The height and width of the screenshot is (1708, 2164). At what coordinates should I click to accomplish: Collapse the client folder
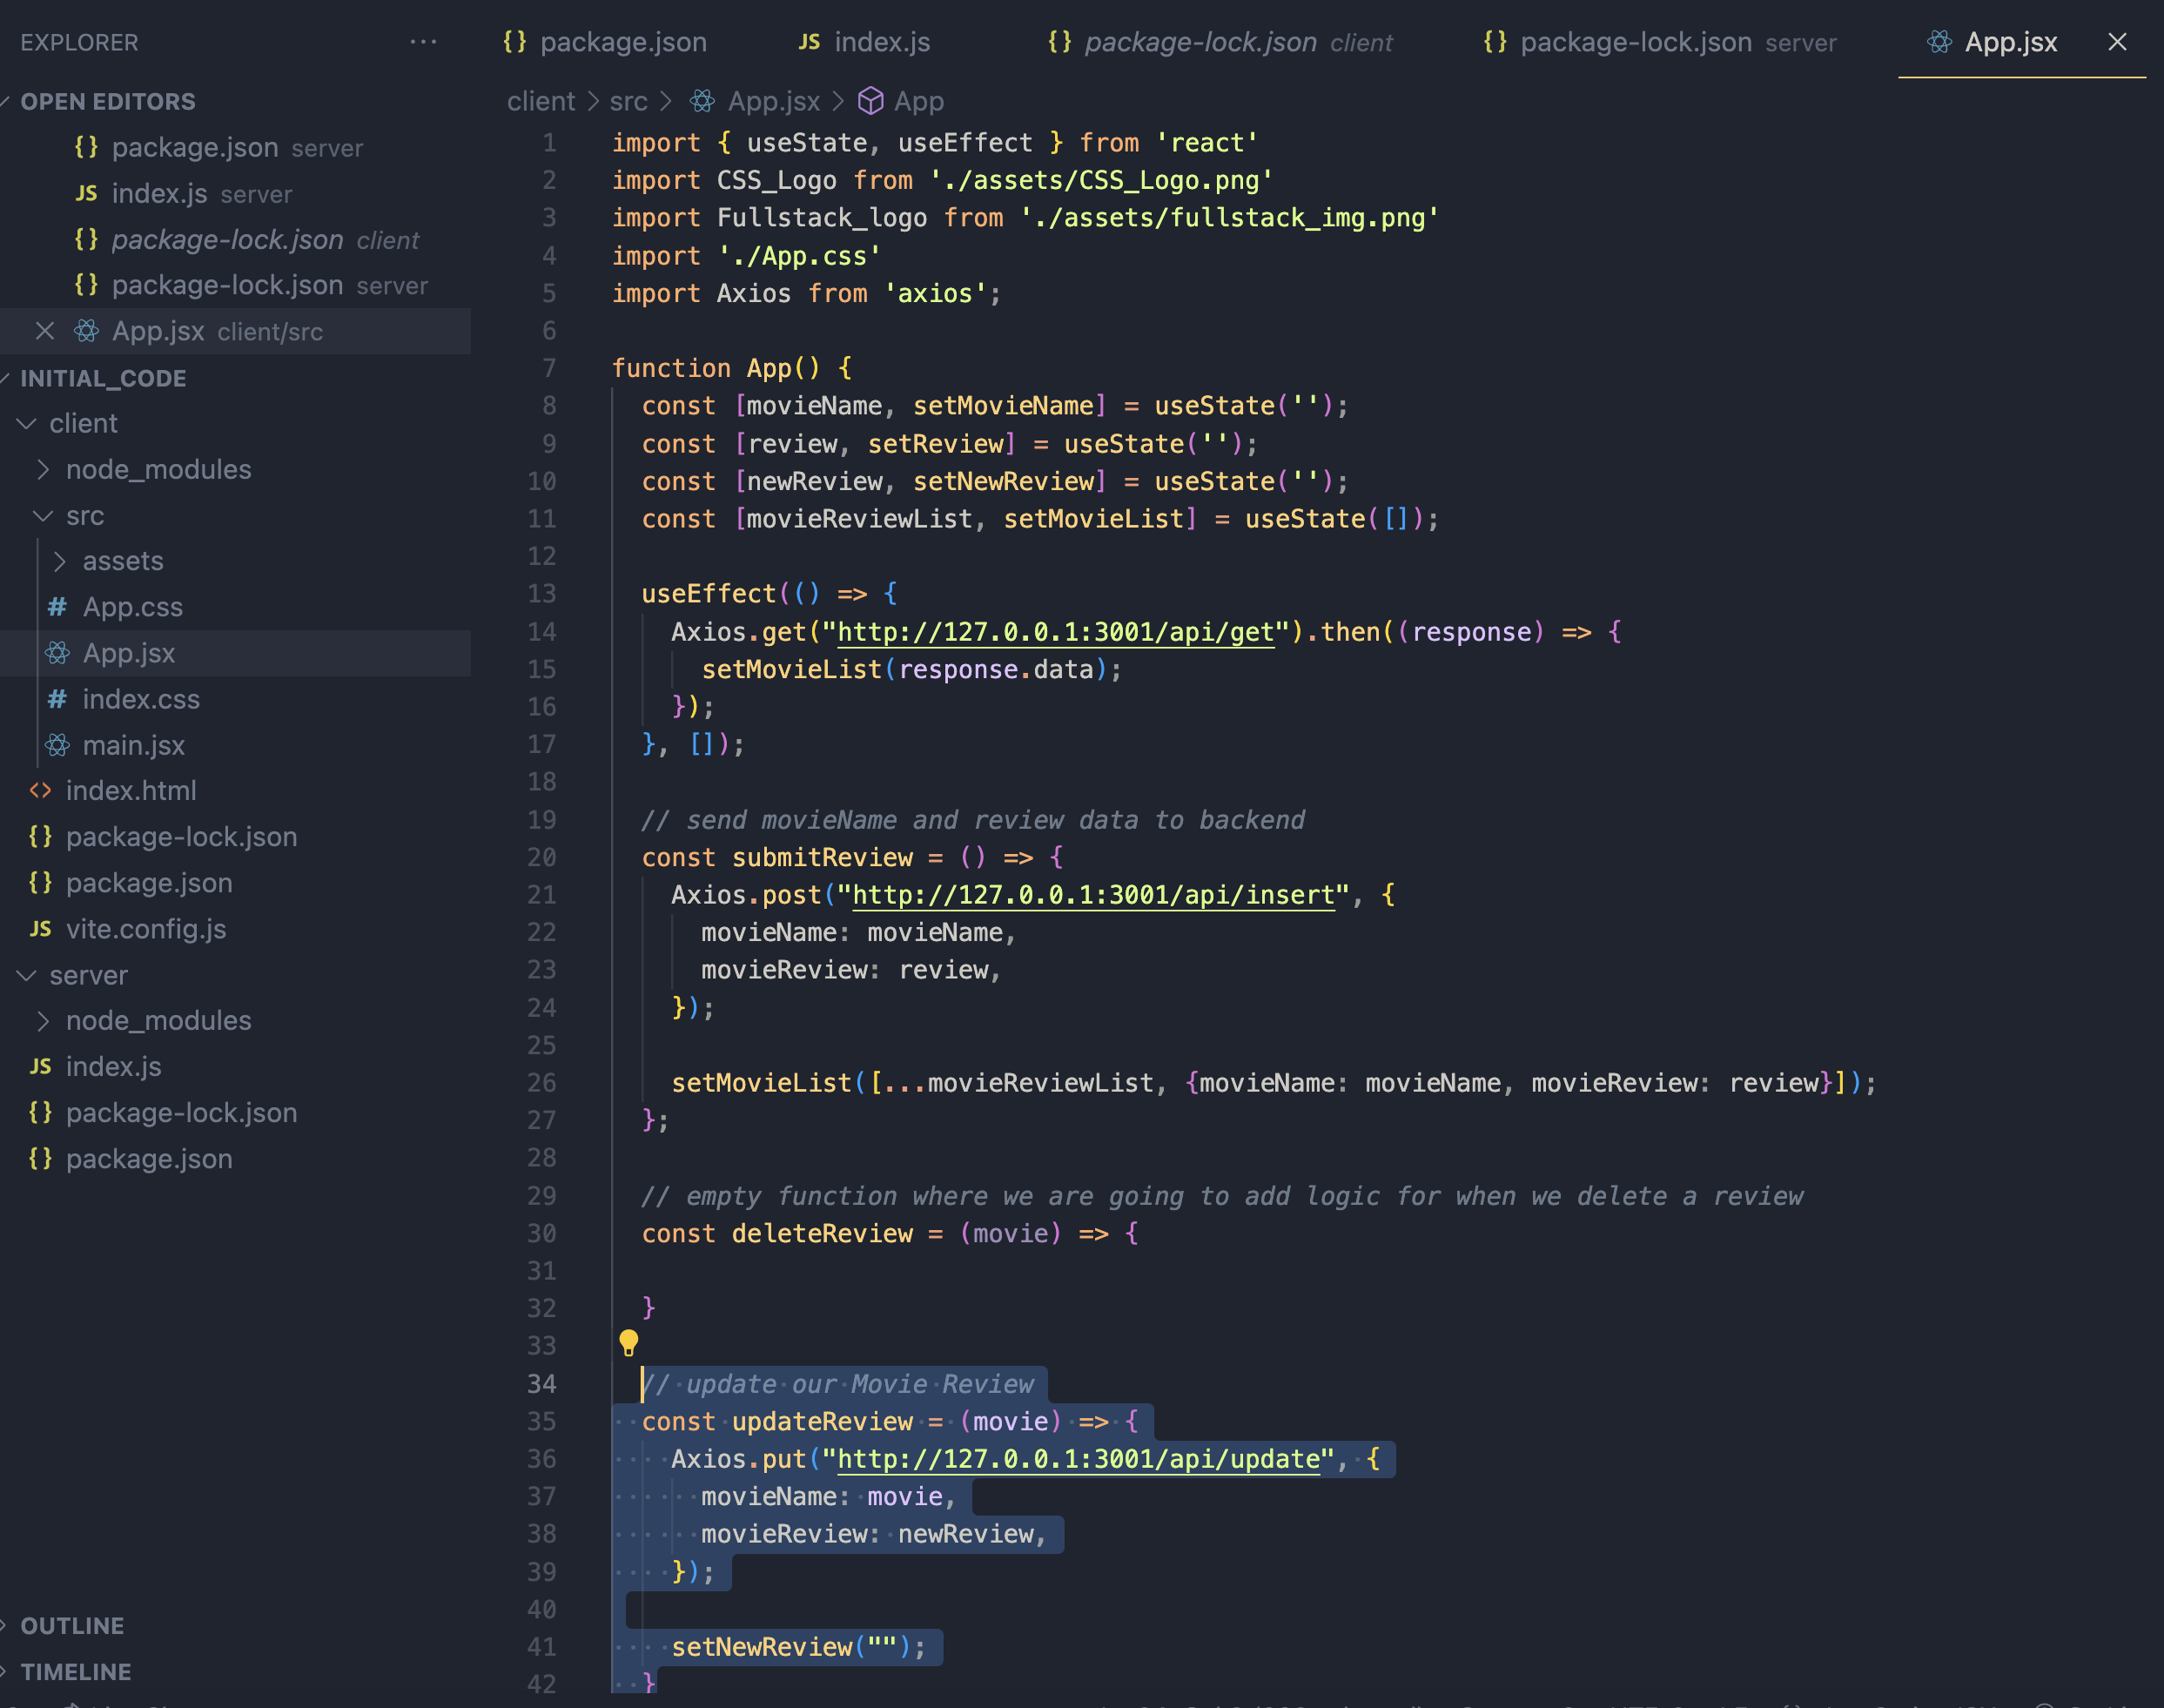point(27,424)
